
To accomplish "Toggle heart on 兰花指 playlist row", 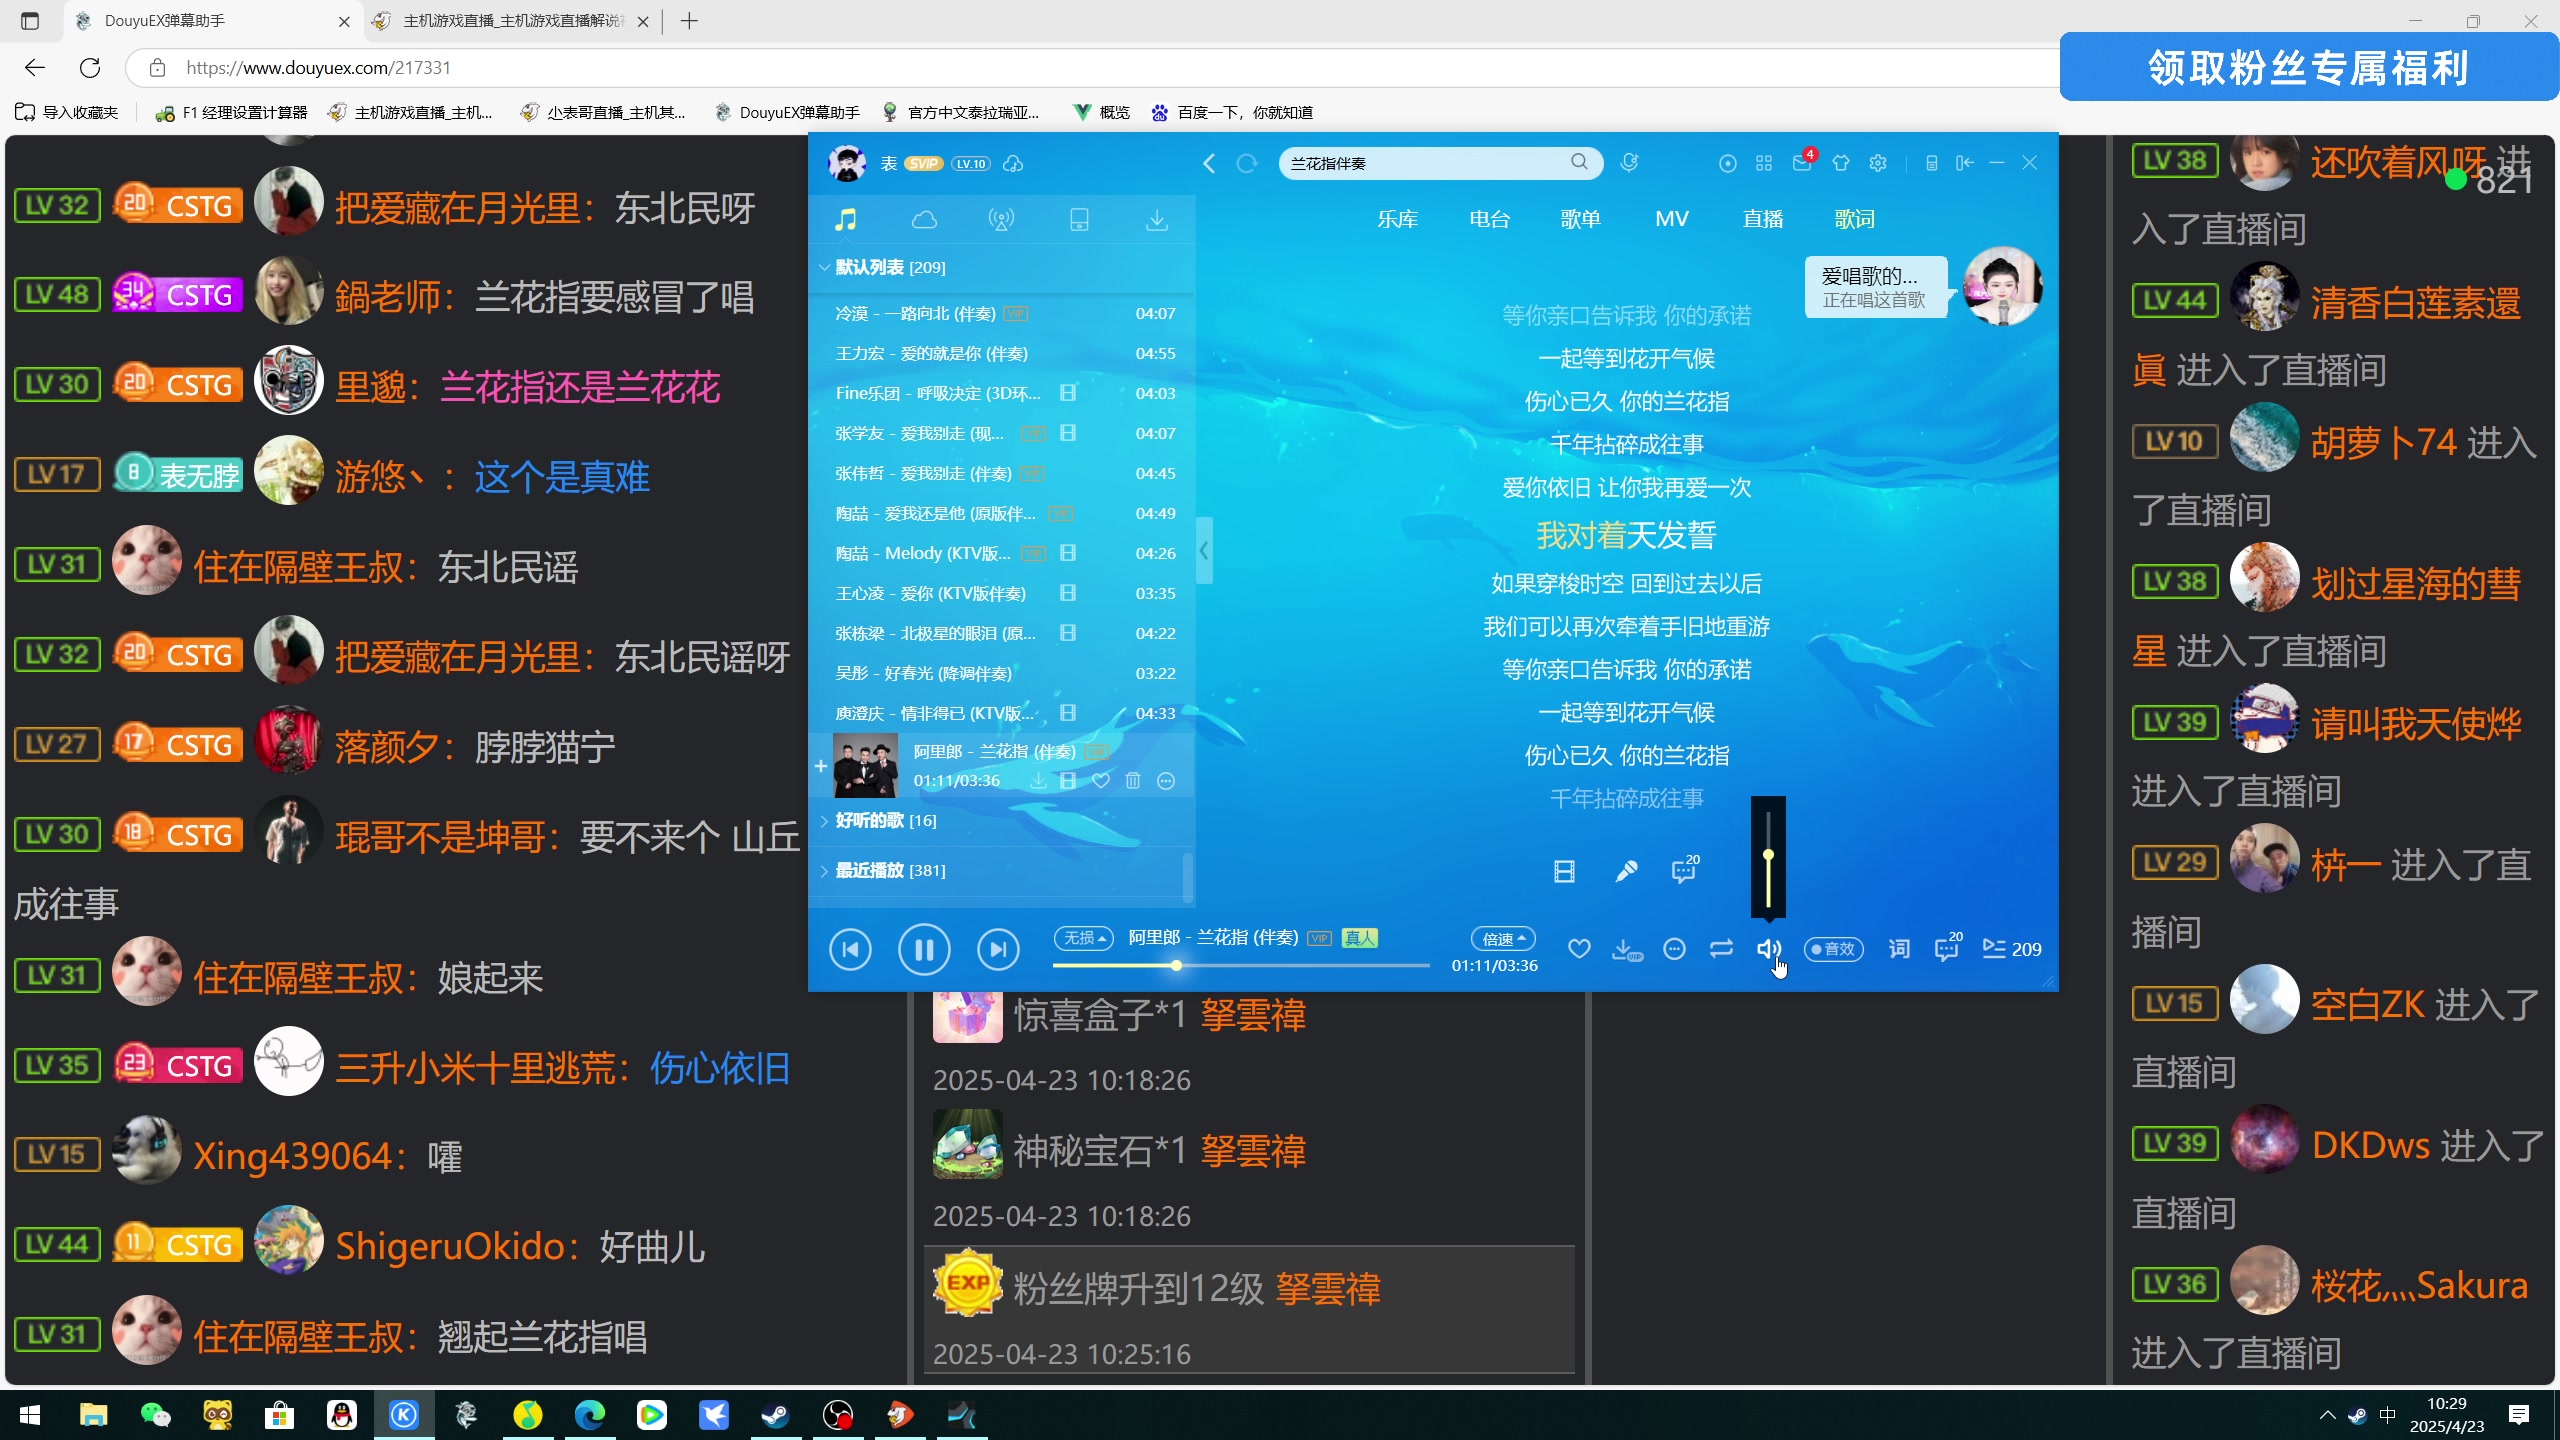I will click(1101, 781).
